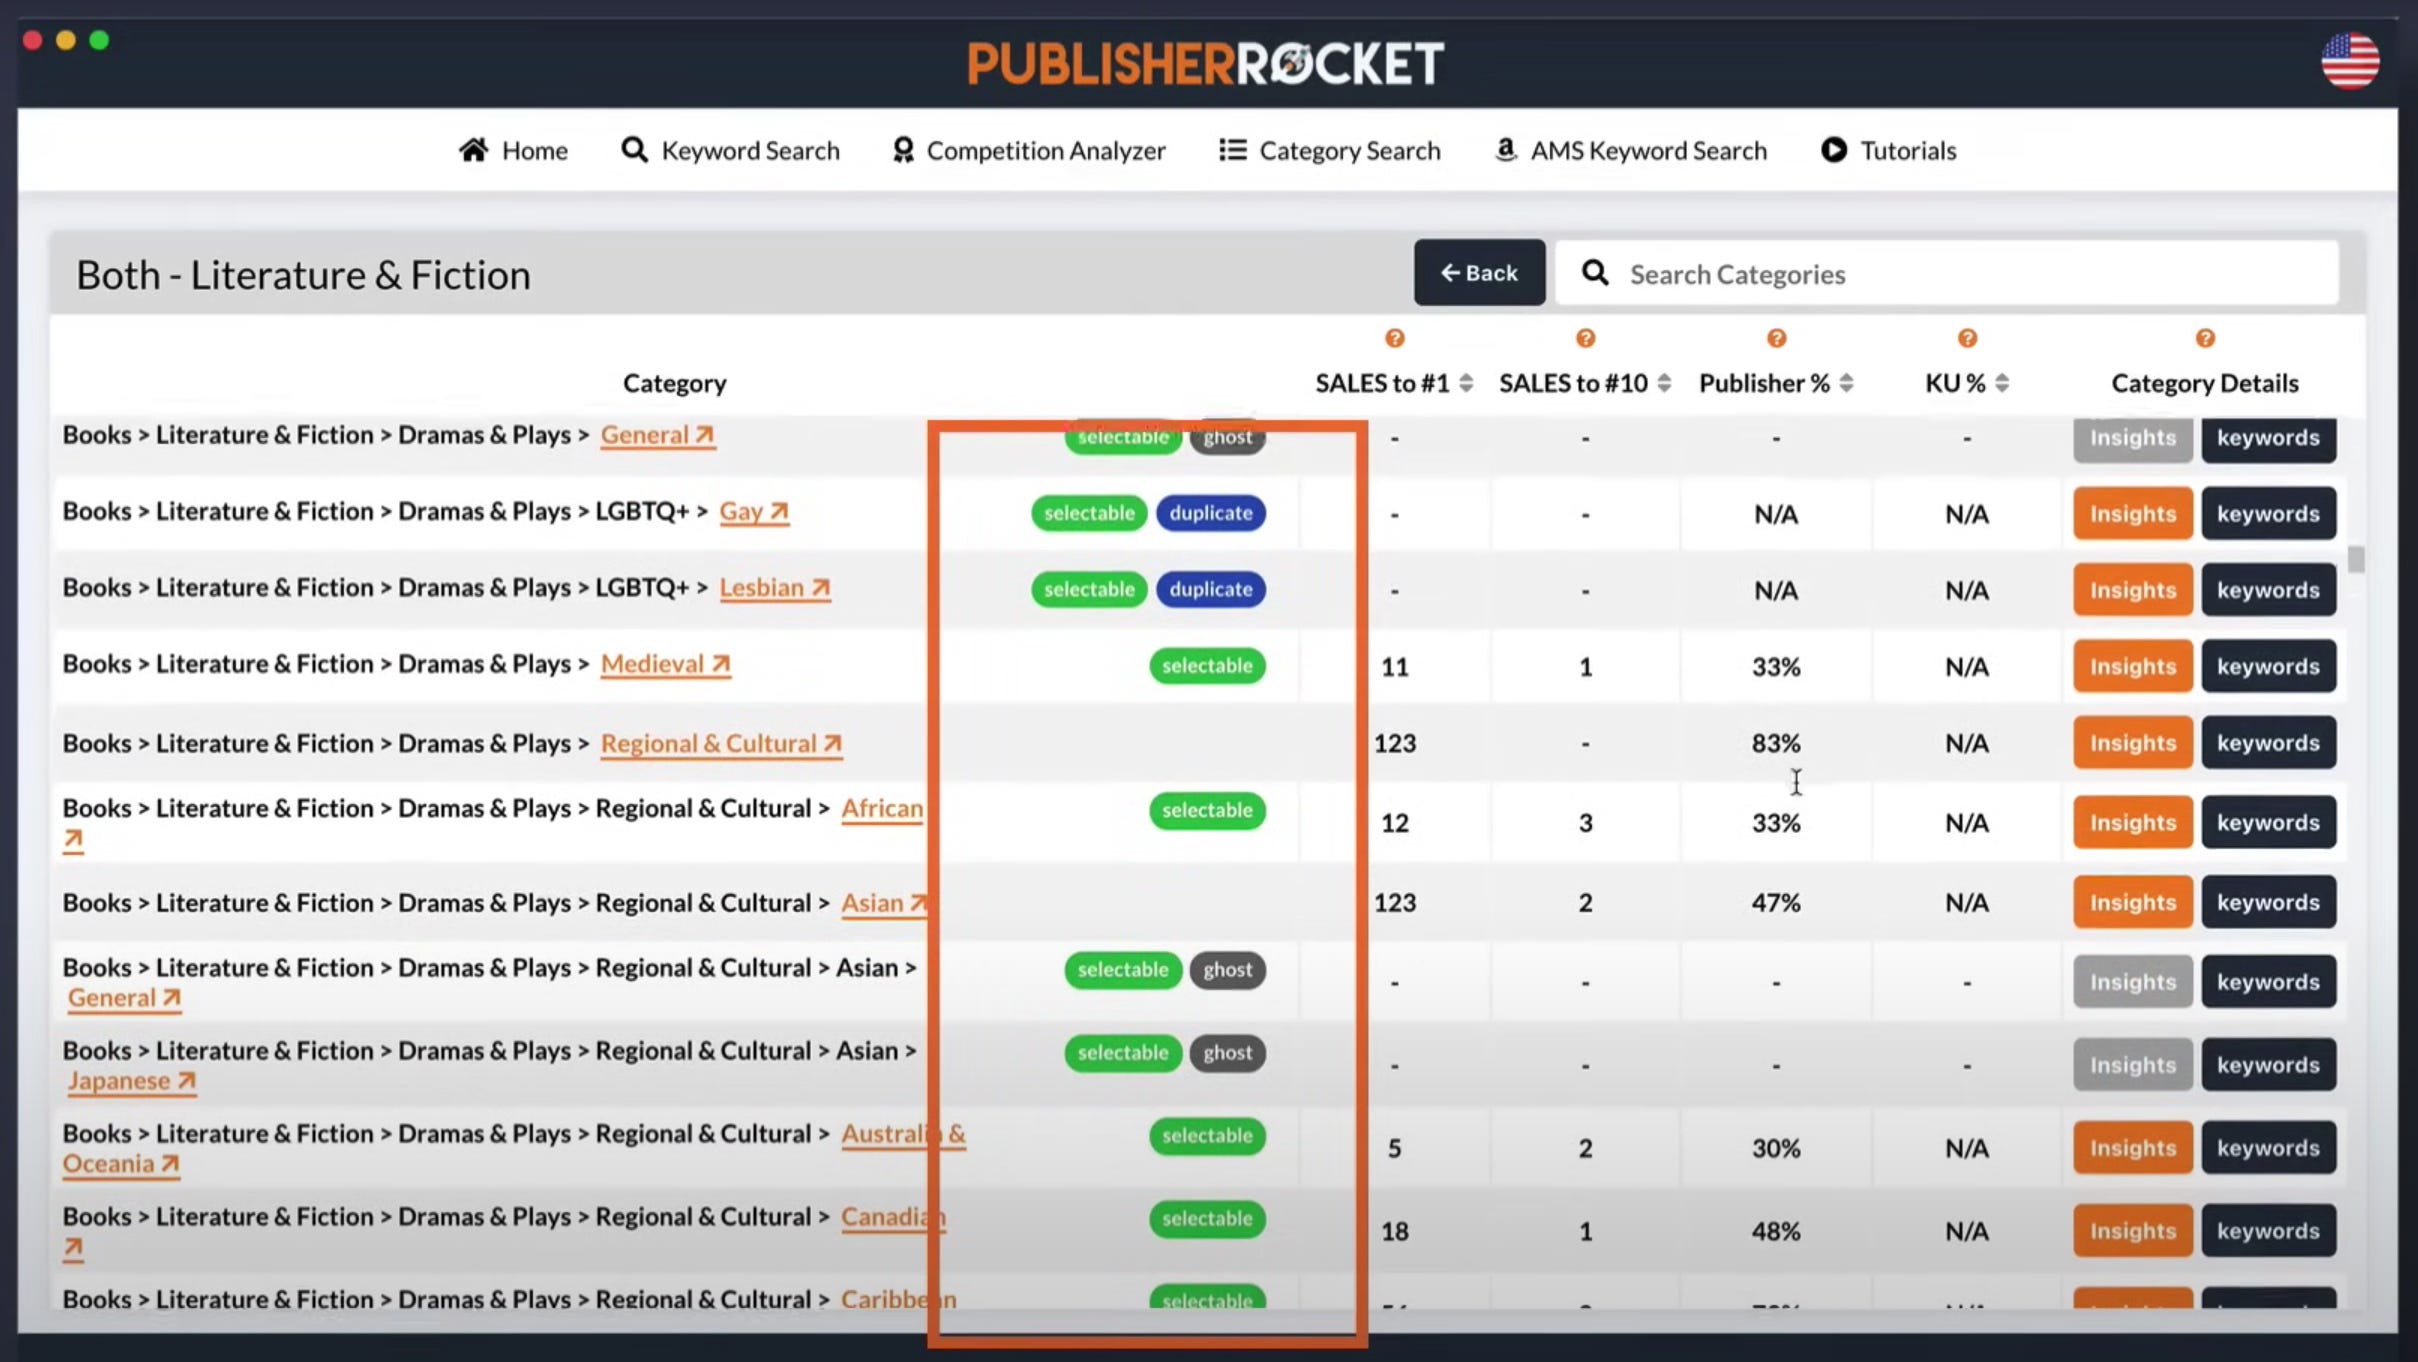
Task: Open Keyword Search
Action: coord(730,150)
